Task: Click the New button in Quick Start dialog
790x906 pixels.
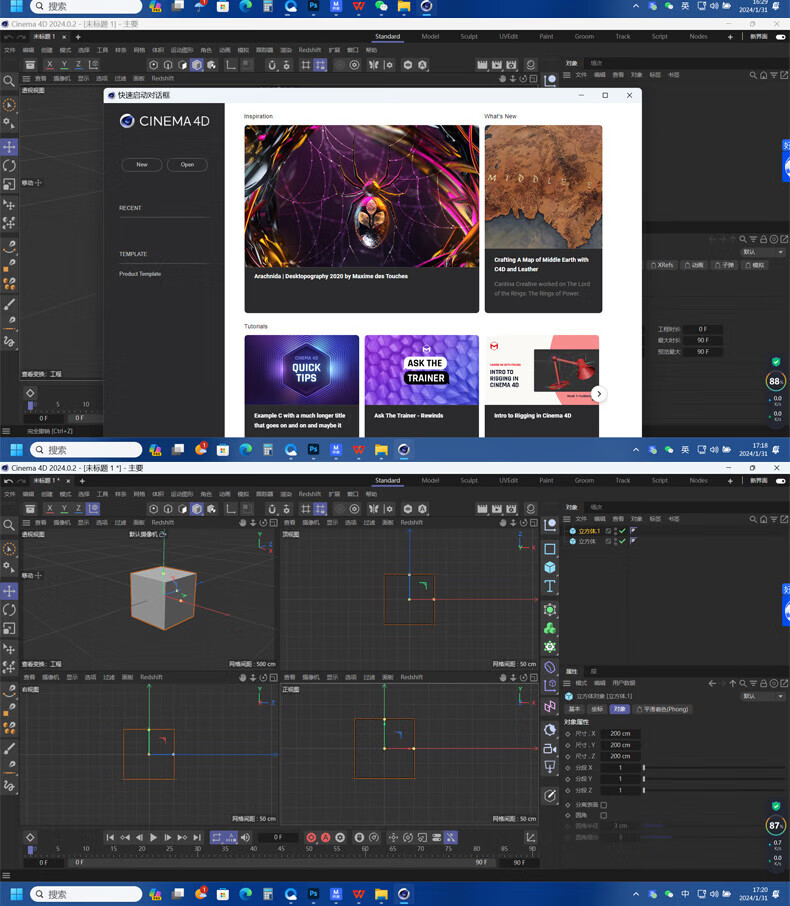Action: click(x=142, y=164)
